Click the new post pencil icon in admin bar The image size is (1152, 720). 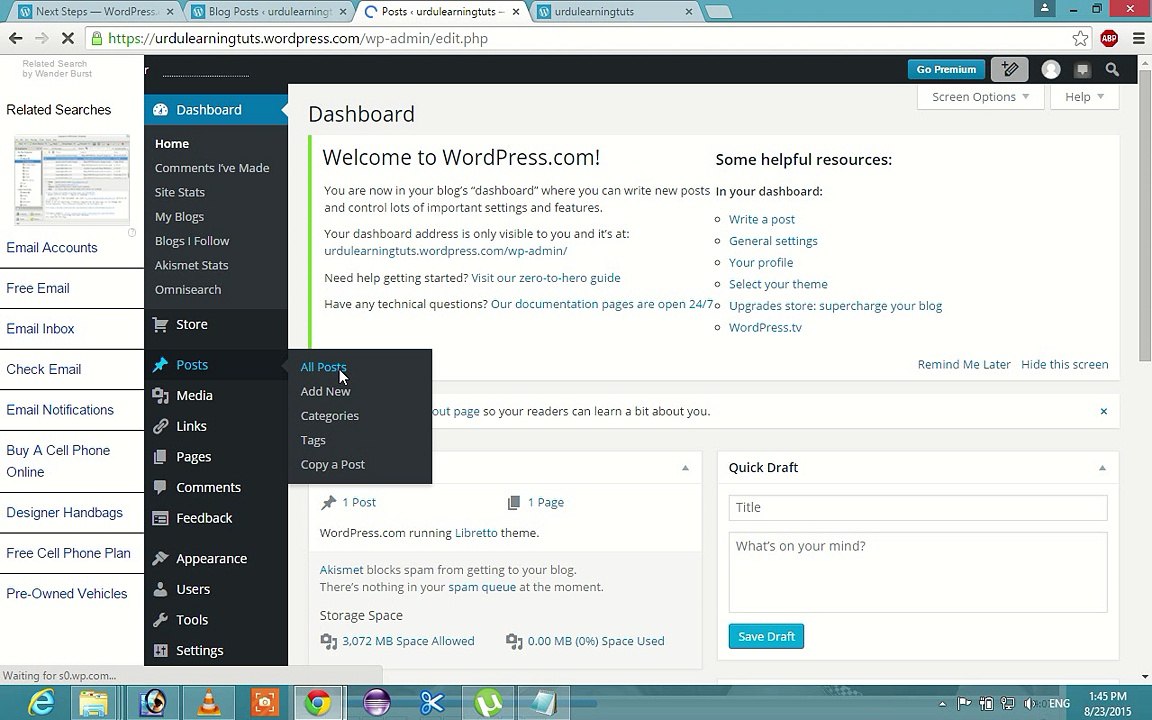point(1009,69)
